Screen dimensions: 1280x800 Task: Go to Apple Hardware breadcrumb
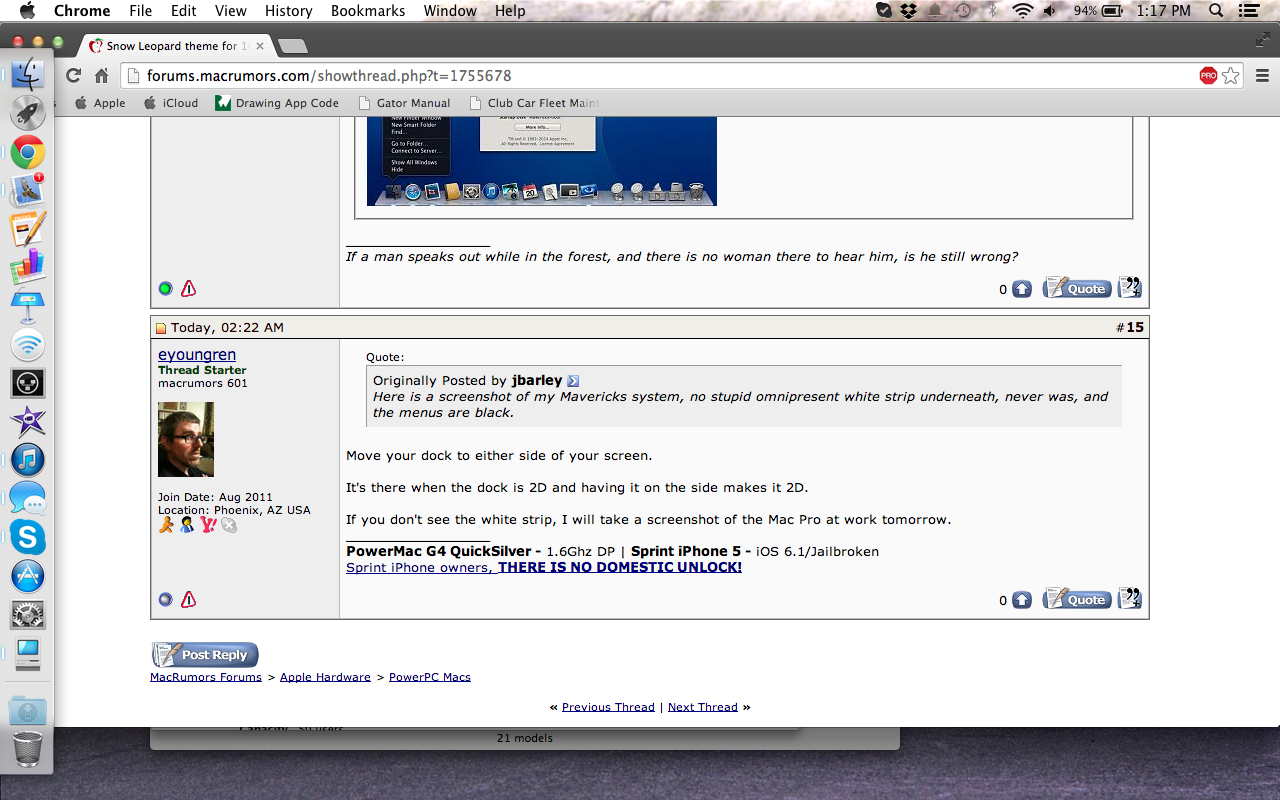point(325,677)
